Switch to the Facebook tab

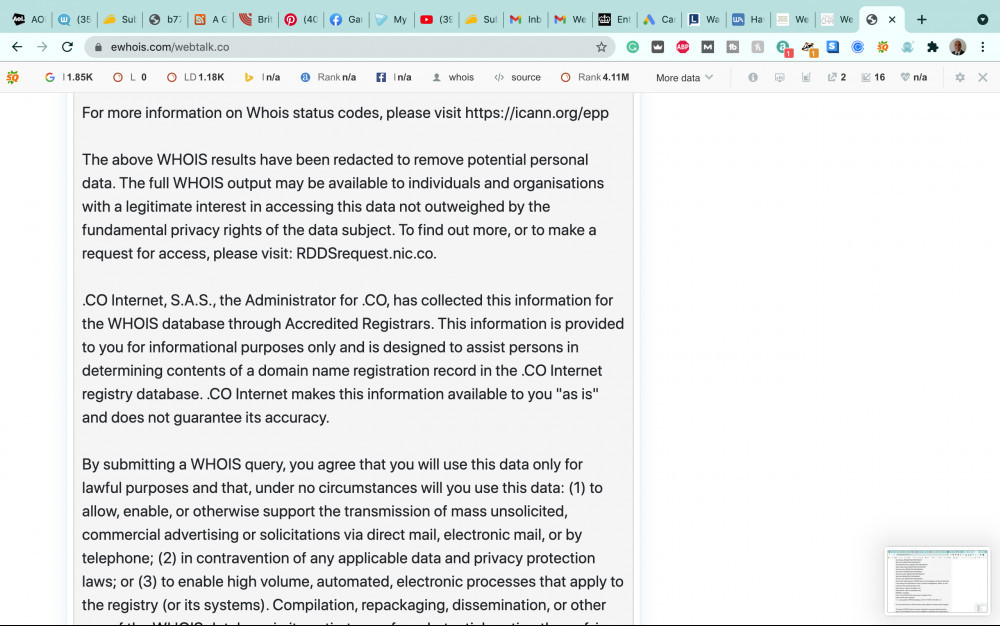coord(346,20)
